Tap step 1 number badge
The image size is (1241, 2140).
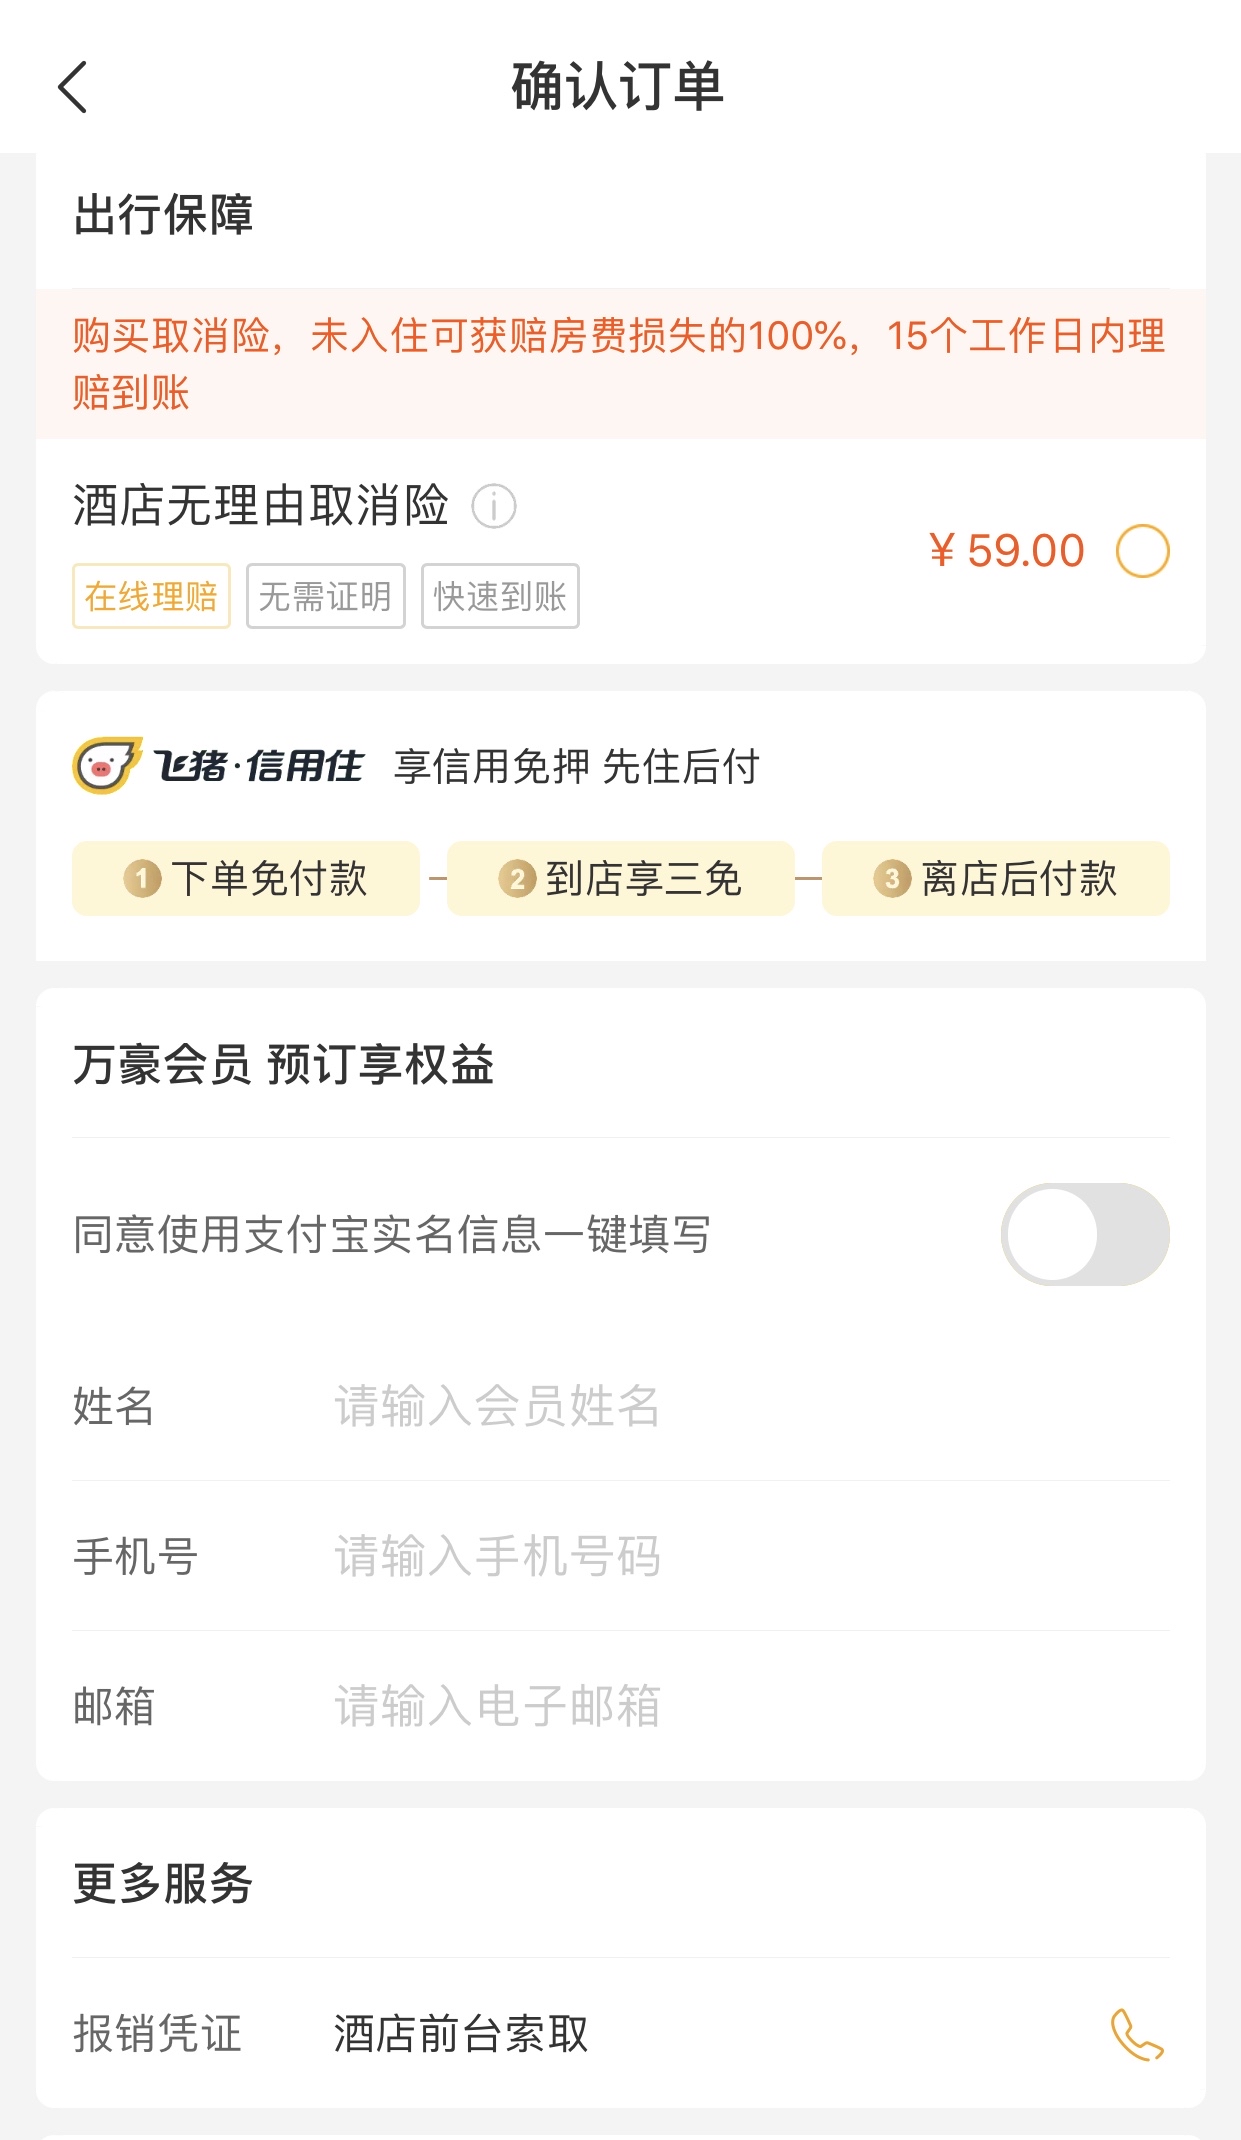click(x=142, y=879)
